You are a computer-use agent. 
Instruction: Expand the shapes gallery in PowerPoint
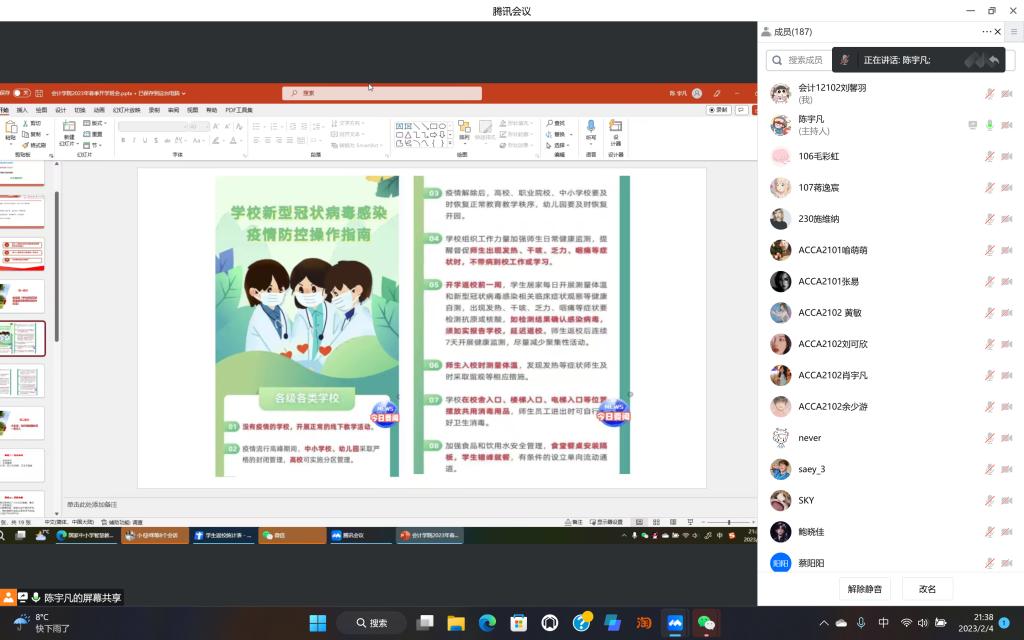[x=450, y=144]
